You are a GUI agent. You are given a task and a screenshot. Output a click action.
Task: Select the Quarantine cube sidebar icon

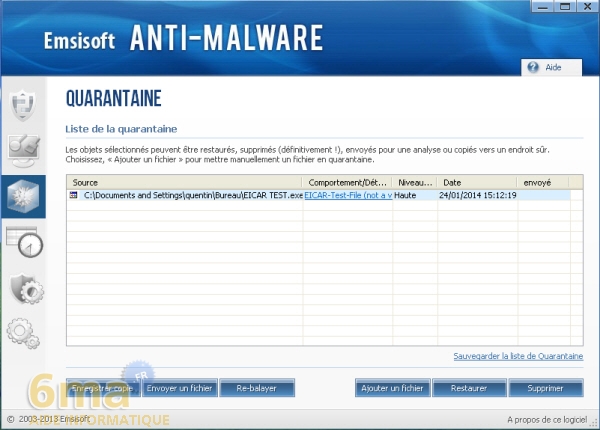[x=23, y=197]
